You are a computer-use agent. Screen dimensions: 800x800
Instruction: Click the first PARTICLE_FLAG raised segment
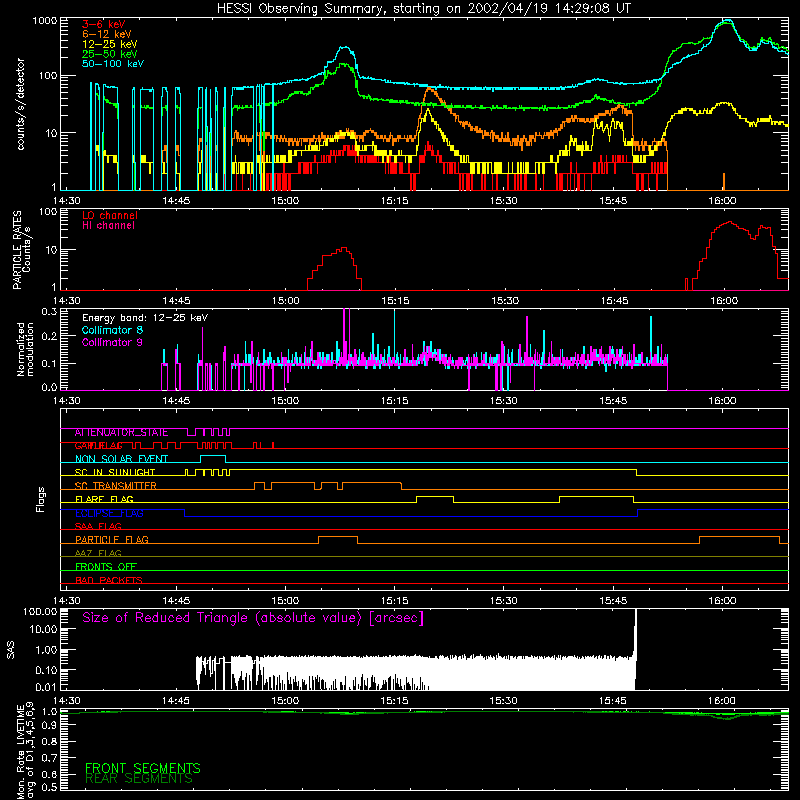pos(338,537)
